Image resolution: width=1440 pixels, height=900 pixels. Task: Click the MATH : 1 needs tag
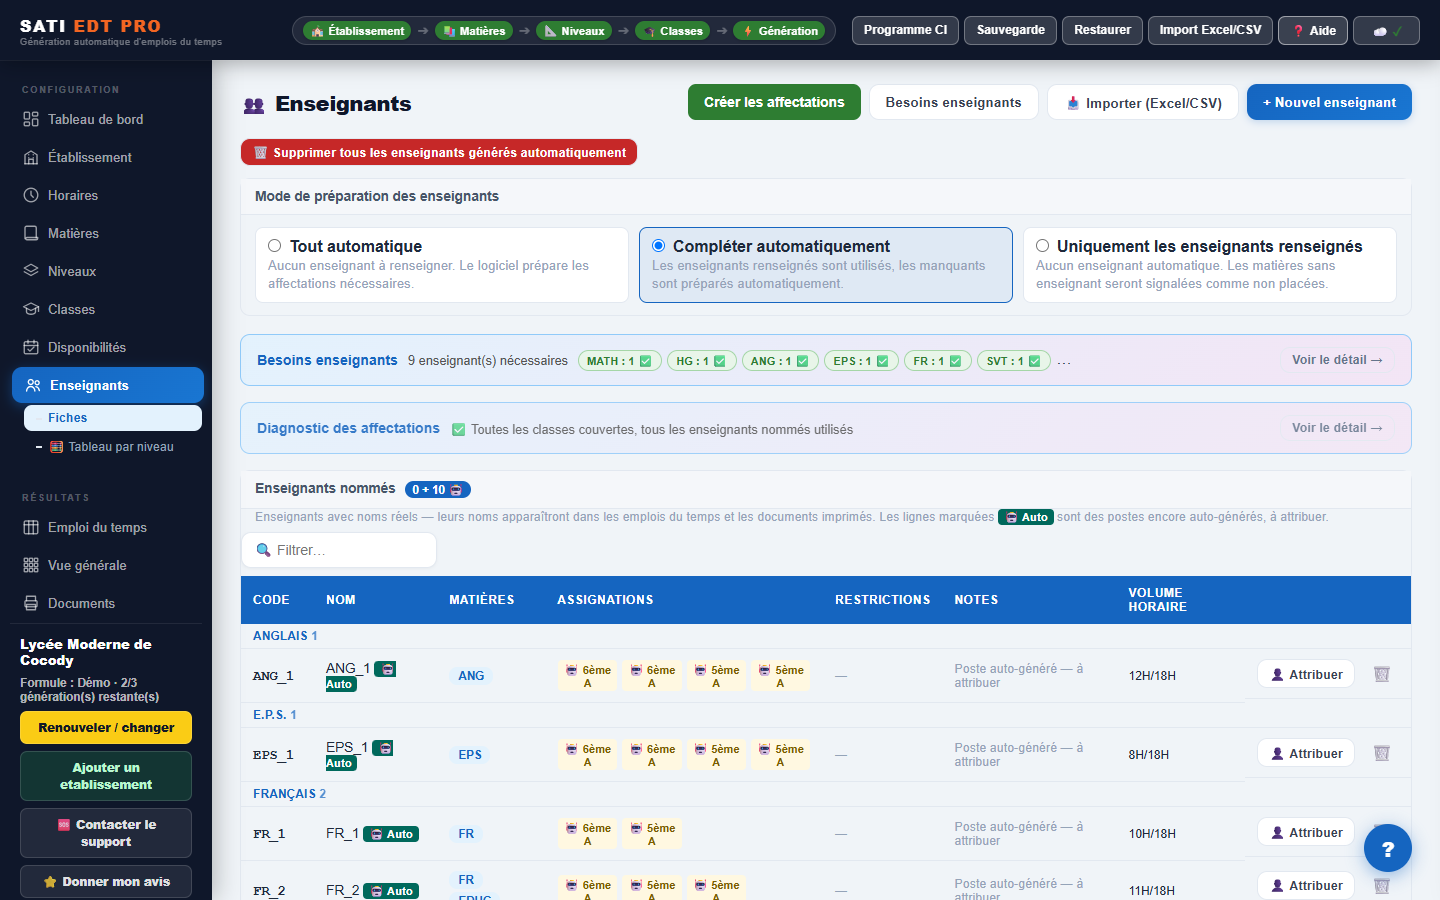coord(619,361)
